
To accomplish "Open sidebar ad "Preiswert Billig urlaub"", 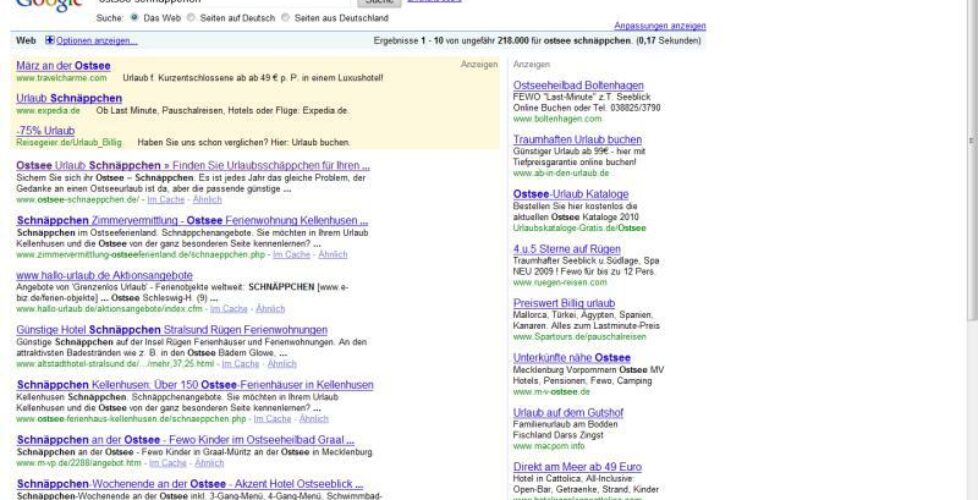I will pyautogui.click(x=564, y=304).
